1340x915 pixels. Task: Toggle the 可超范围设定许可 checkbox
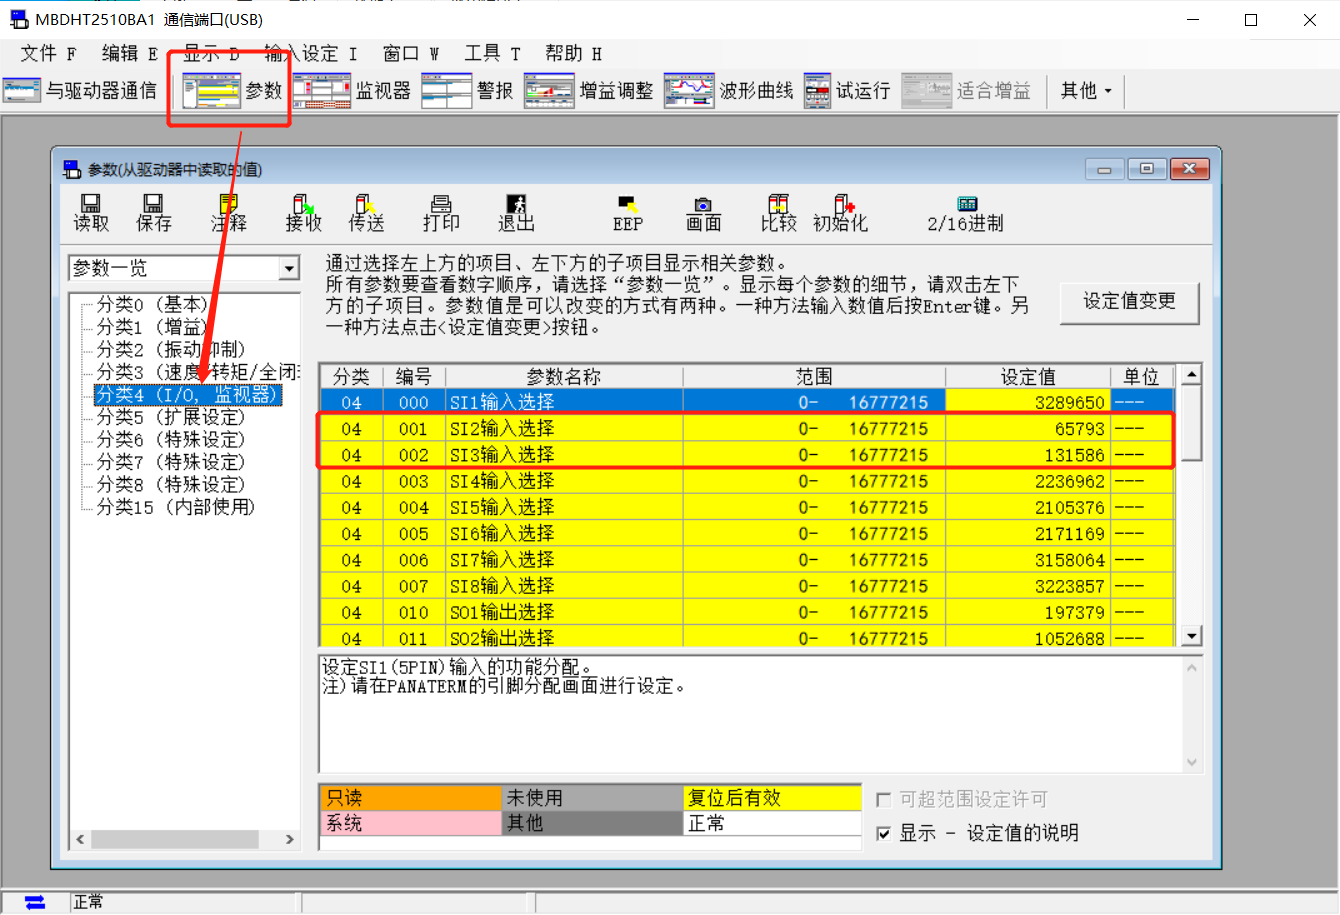pos(883,799)
